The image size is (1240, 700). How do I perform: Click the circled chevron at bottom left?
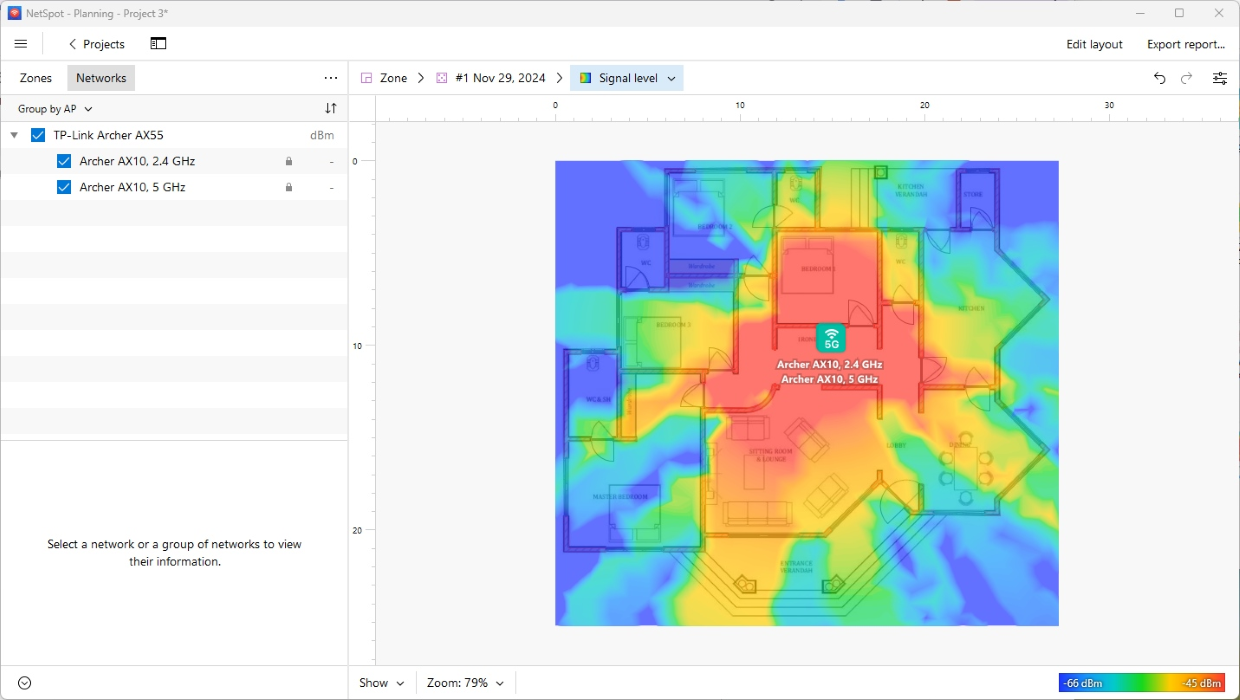pyautogui.click(x=25, y=683)
